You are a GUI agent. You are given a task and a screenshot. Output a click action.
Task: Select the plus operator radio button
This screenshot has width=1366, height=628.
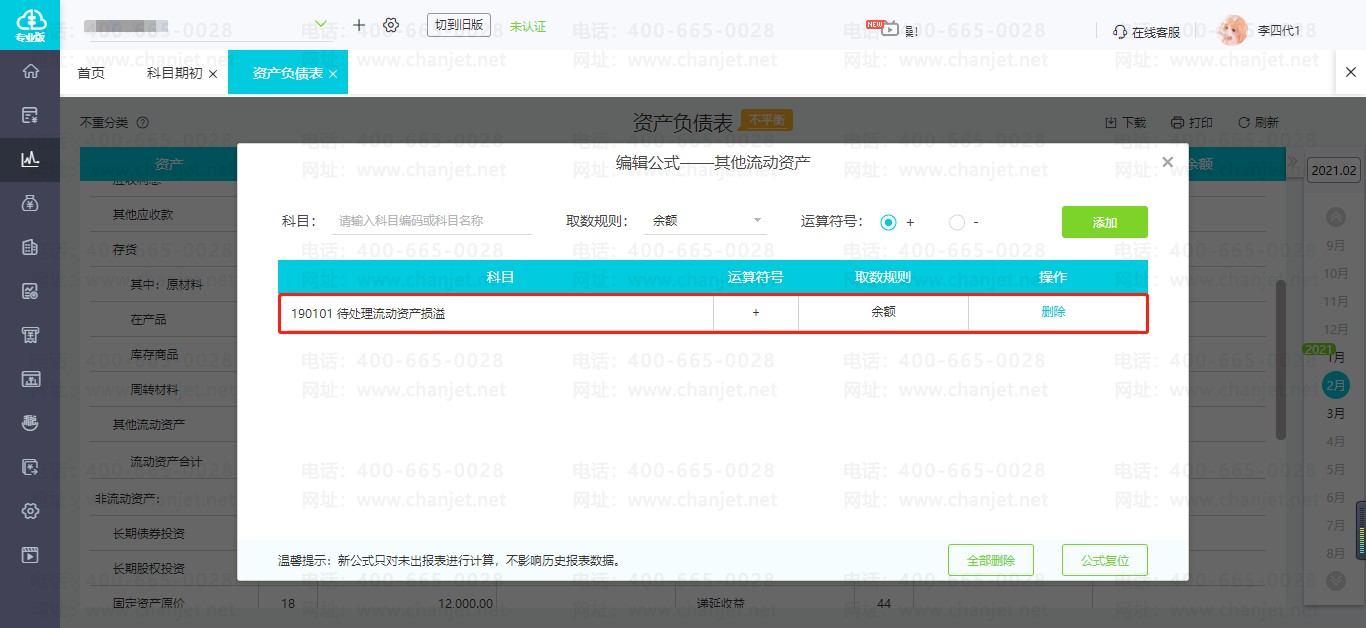pos(888,222)
